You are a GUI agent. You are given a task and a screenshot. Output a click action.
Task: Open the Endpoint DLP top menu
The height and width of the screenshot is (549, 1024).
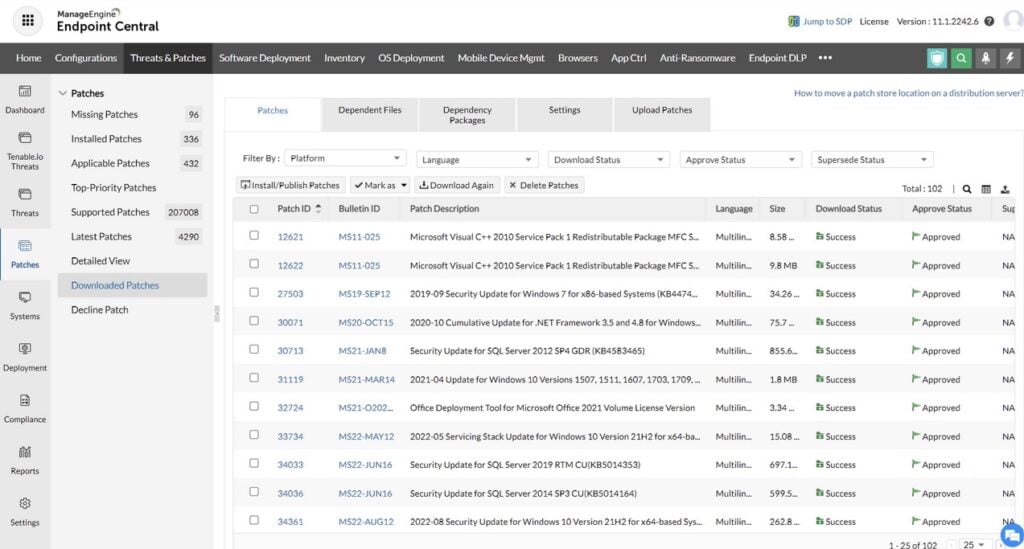pos(777,58)
